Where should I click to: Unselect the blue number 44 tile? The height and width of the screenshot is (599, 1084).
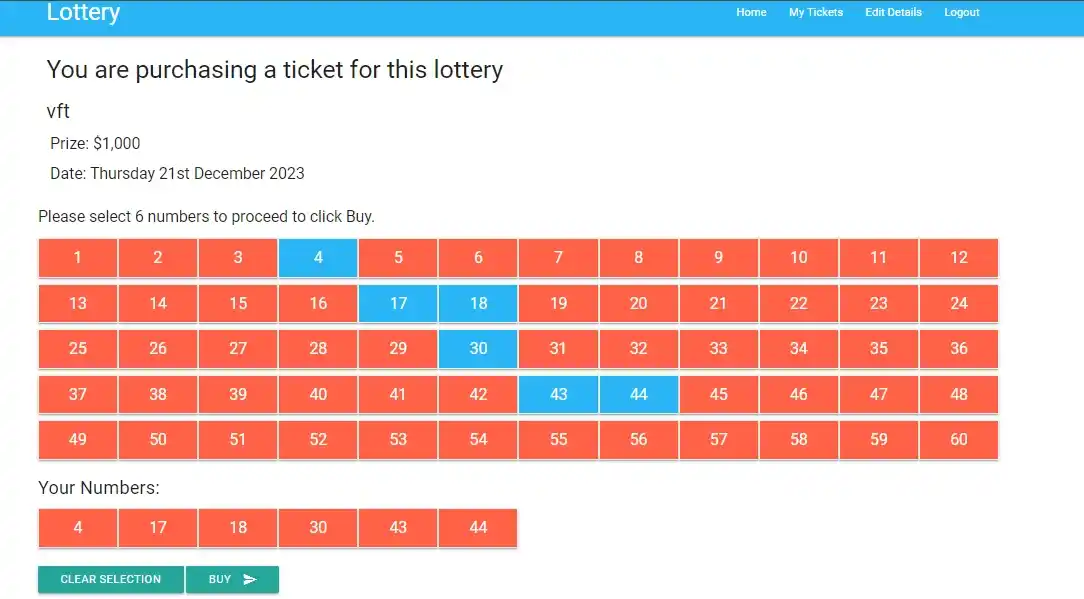pos(639,394)
